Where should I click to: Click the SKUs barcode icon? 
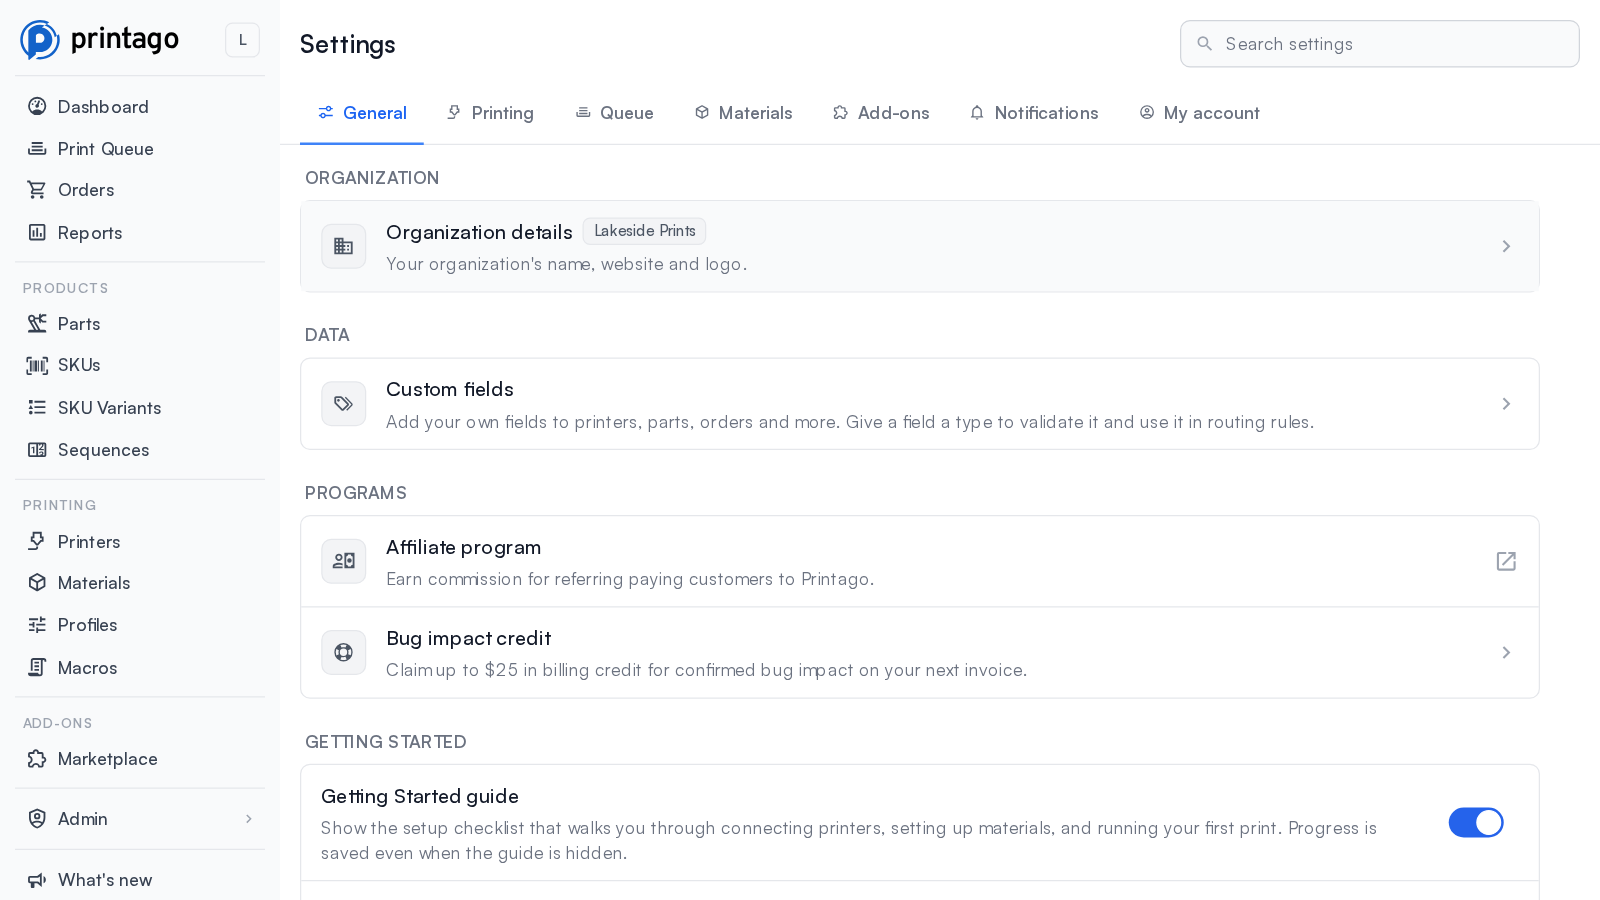(x=37, y=365)
